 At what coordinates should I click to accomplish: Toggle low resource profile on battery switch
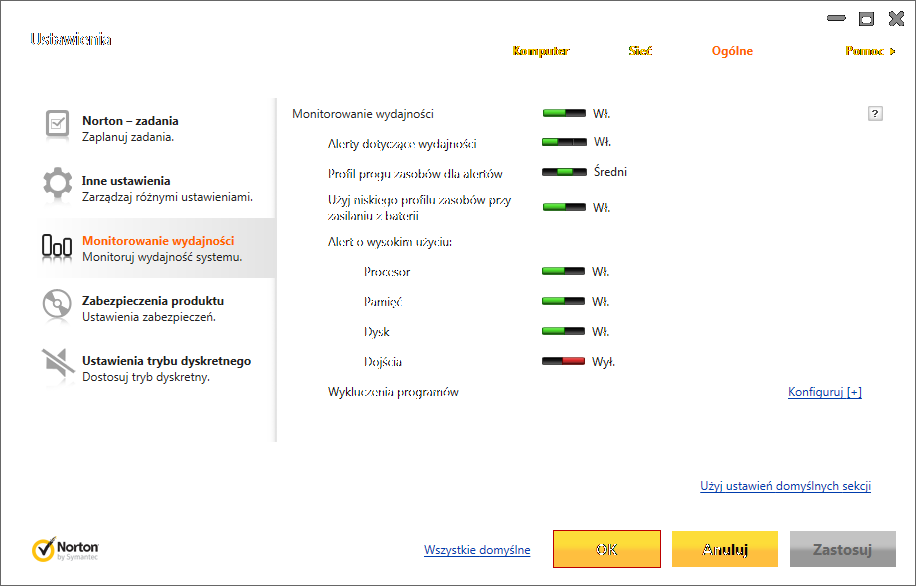pyautogui.click(x=564, y=207)
